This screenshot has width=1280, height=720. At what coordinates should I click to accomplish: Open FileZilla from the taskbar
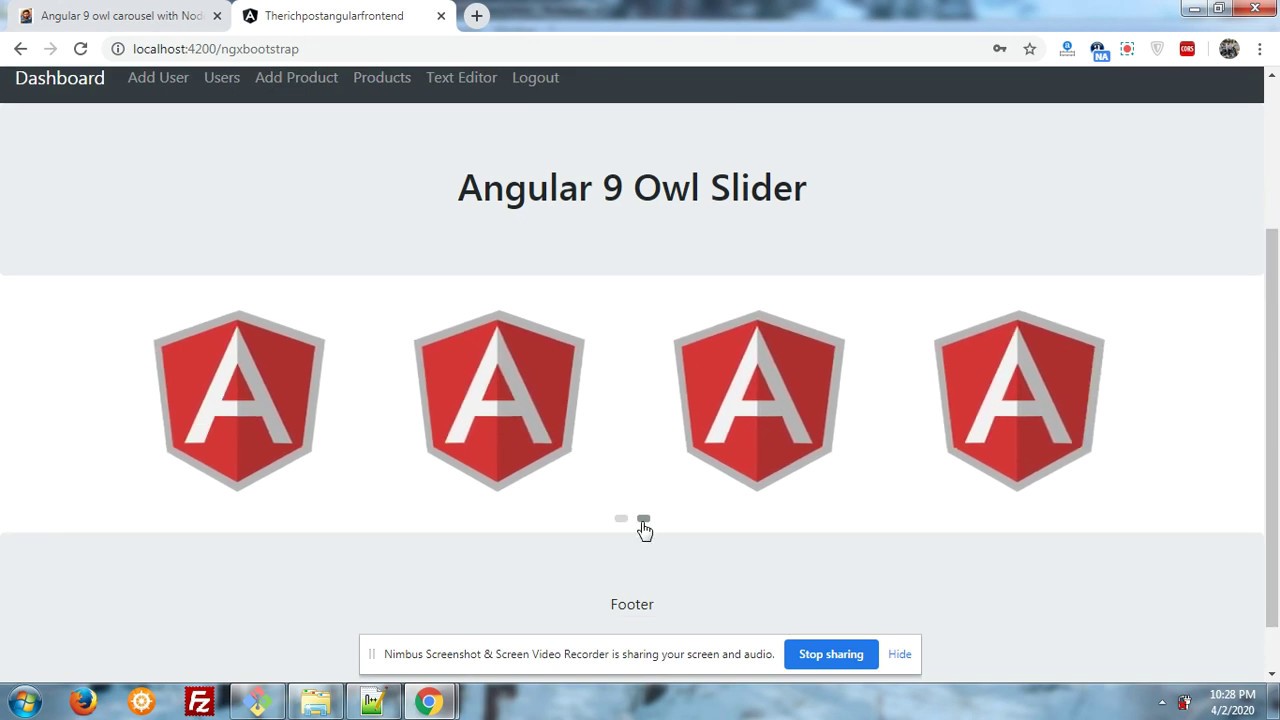(x=199, y=702)
